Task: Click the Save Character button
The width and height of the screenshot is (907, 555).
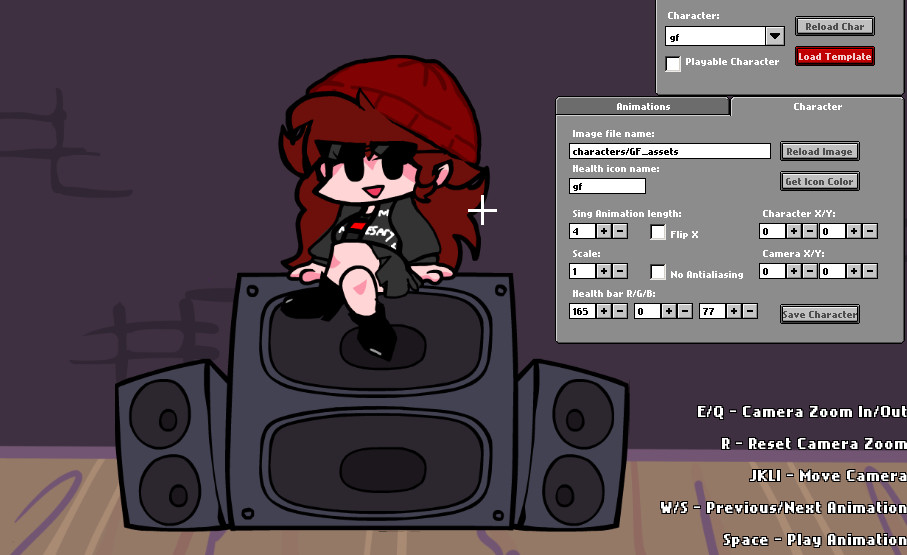Action: [x=819, y=314]
